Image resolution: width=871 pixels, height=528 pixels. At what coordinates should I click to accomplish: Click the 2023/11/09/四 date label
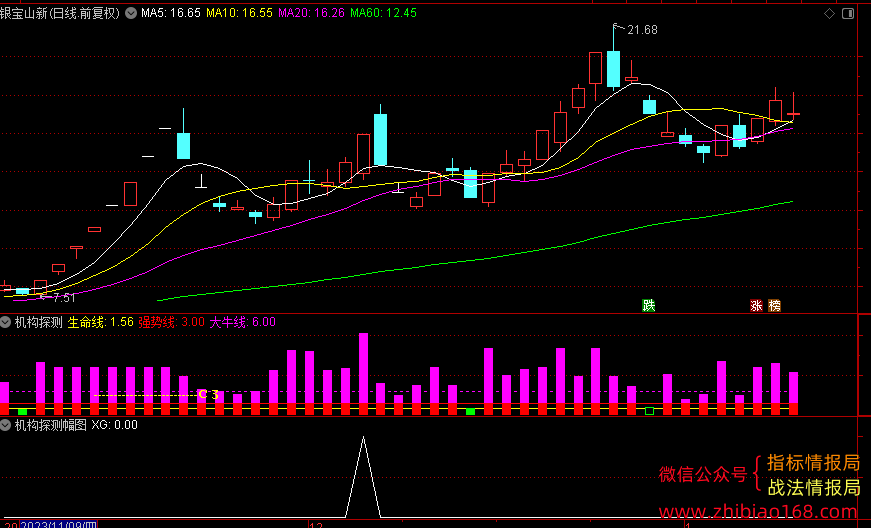click(58, 524)
